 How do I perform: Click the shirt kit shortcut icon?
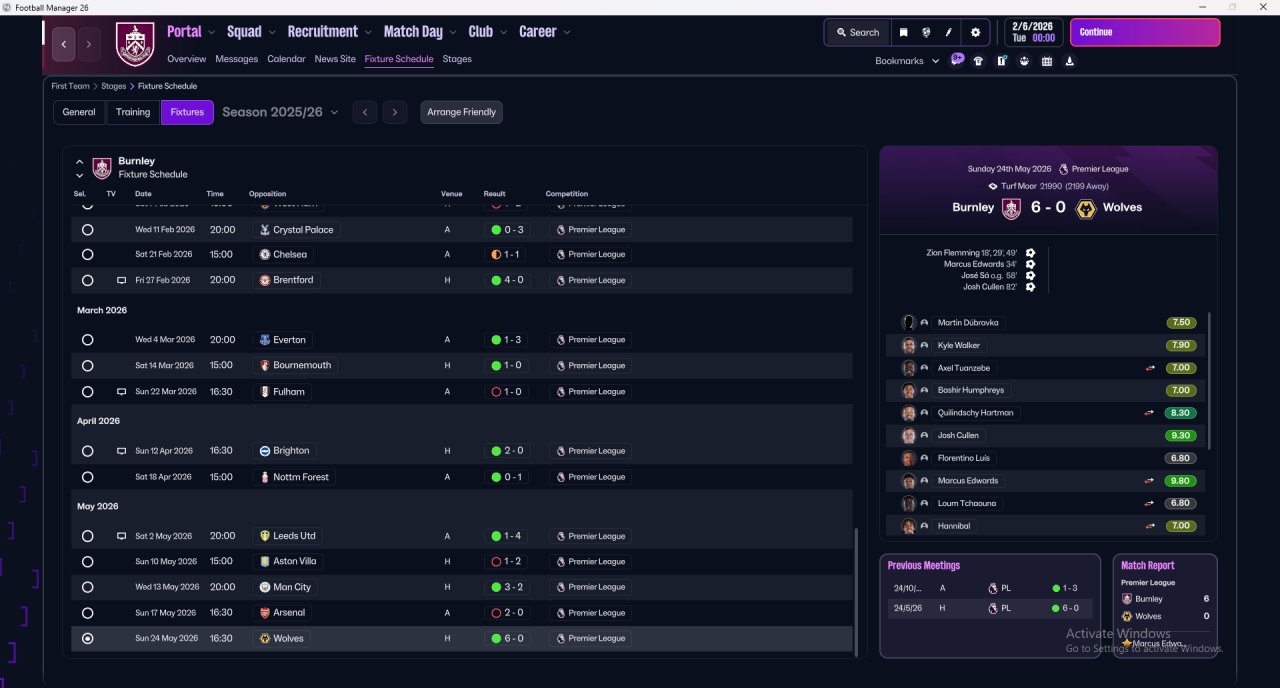[x=978, y=61]
